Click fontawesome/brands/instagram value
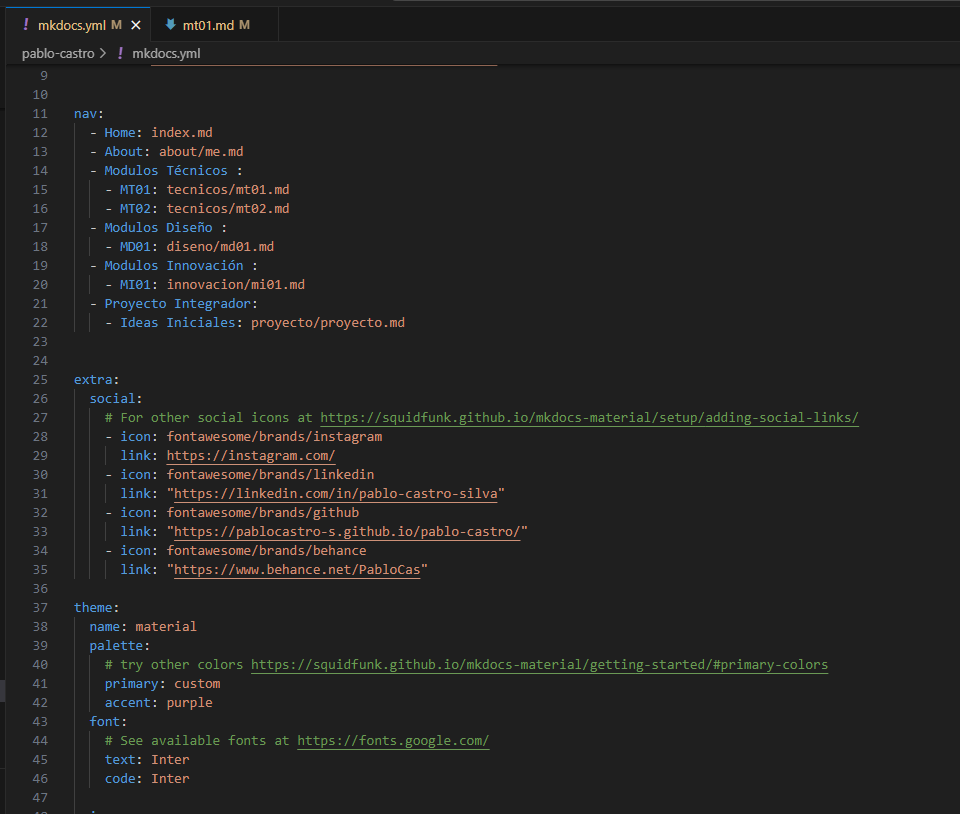 click(x=274, y=437)
